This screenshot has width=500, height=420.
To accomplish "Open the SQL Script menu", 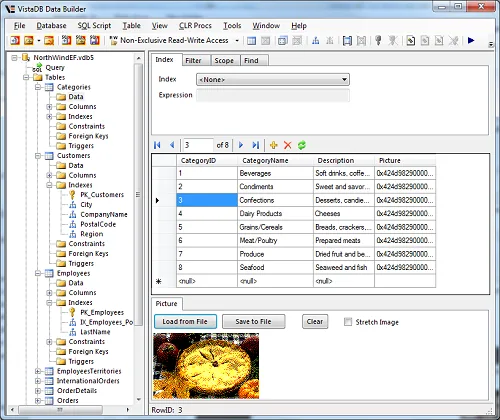I will coord(94,26).
